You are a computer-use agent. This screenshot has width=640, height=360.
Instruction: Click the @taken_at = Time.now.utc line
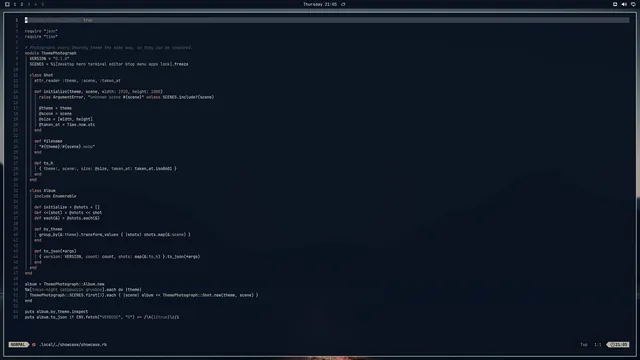[x=67, y=124]
